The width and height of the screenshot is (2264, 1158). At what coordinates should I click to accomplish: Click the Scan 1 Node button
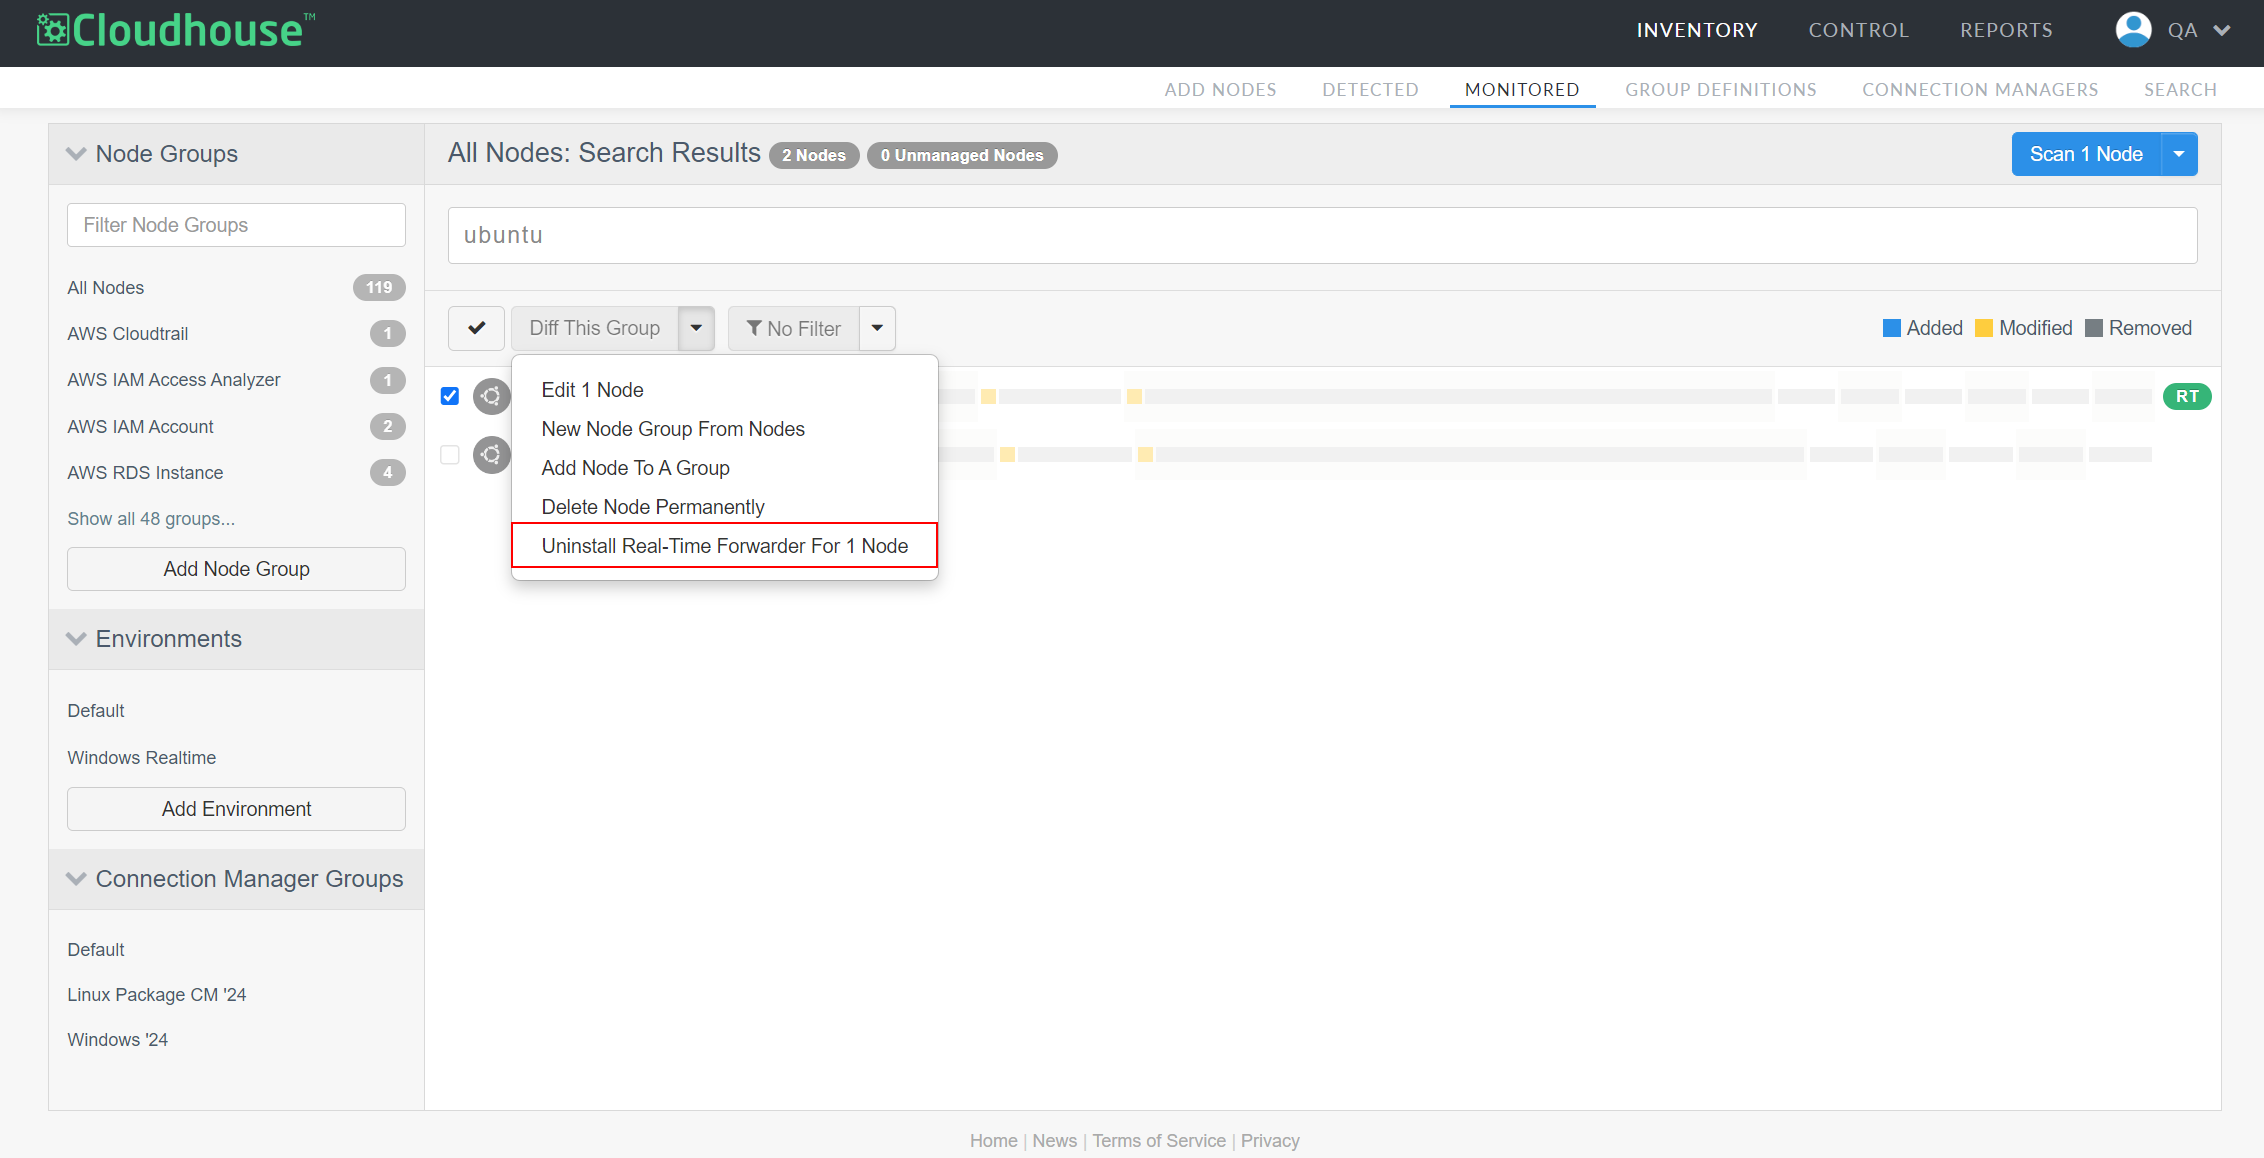click(2086, 154)
